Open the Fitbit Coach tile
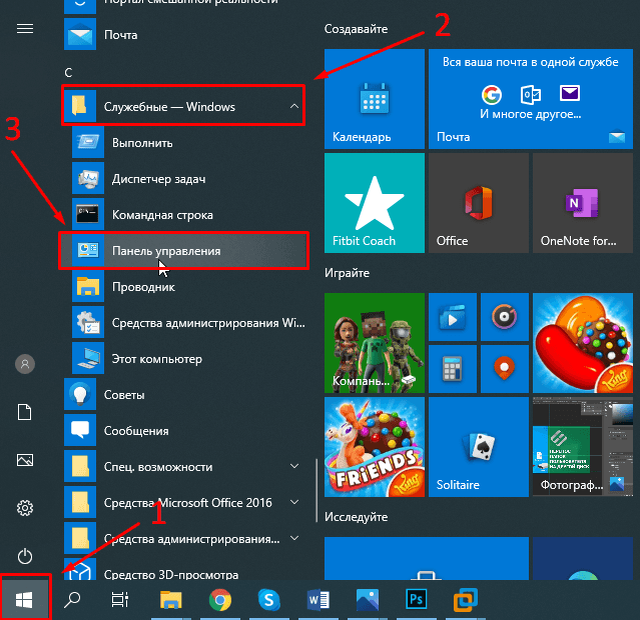 point(374,203)
